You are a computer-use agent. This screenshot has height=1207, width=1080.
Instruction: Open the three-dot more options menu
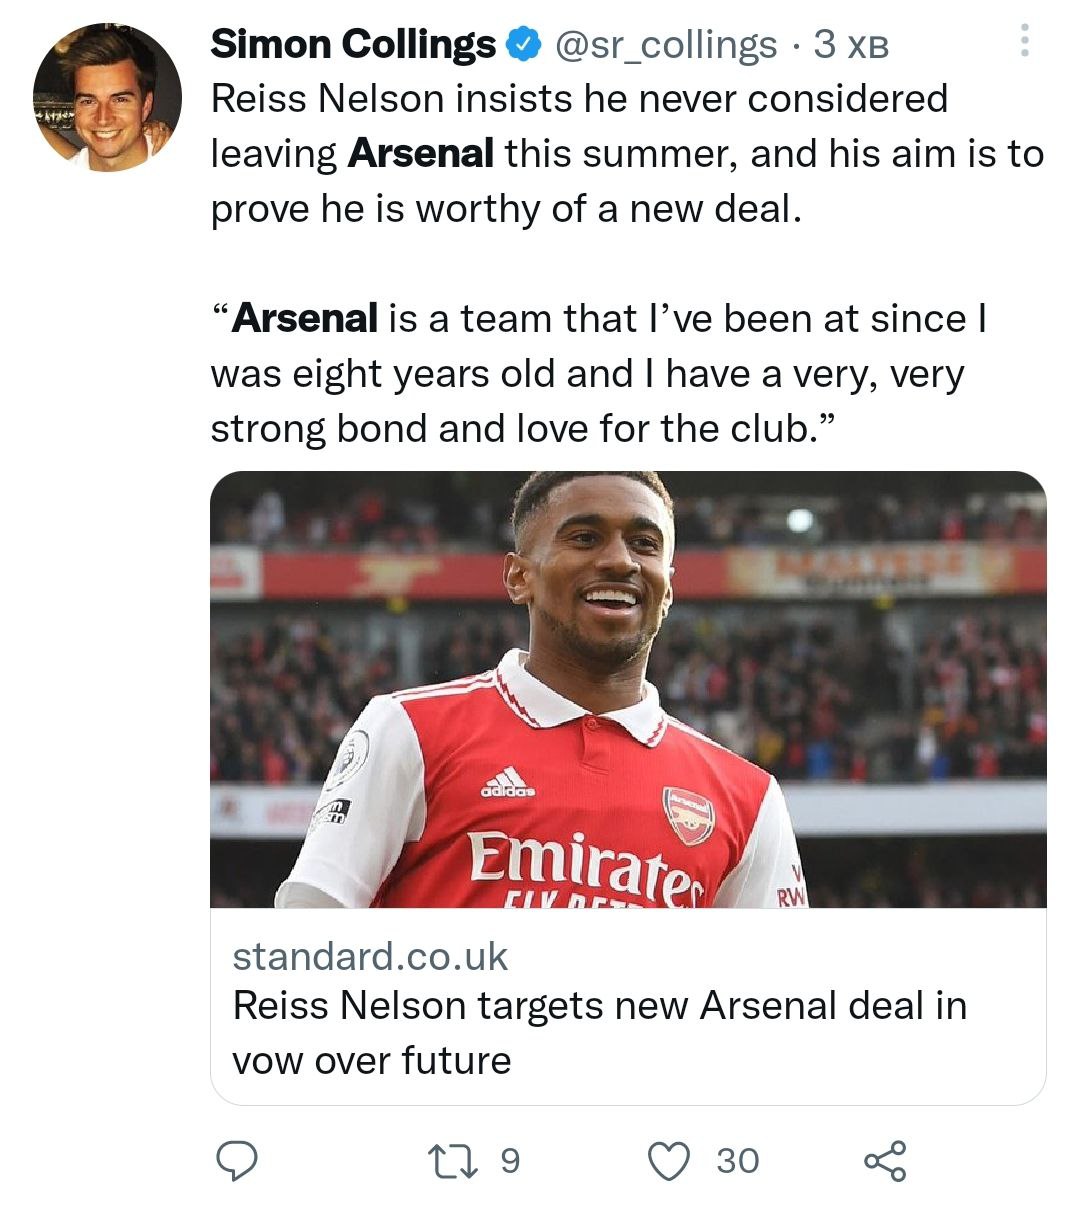1024,41
